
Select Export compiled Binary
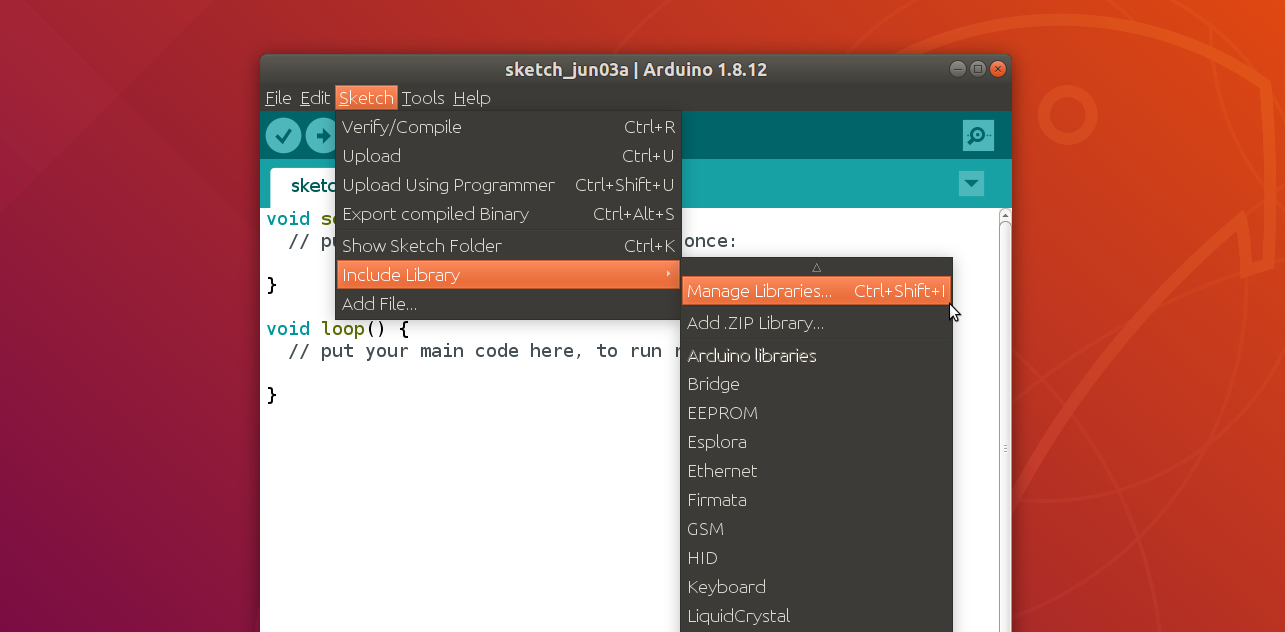(x=508, y=214)
